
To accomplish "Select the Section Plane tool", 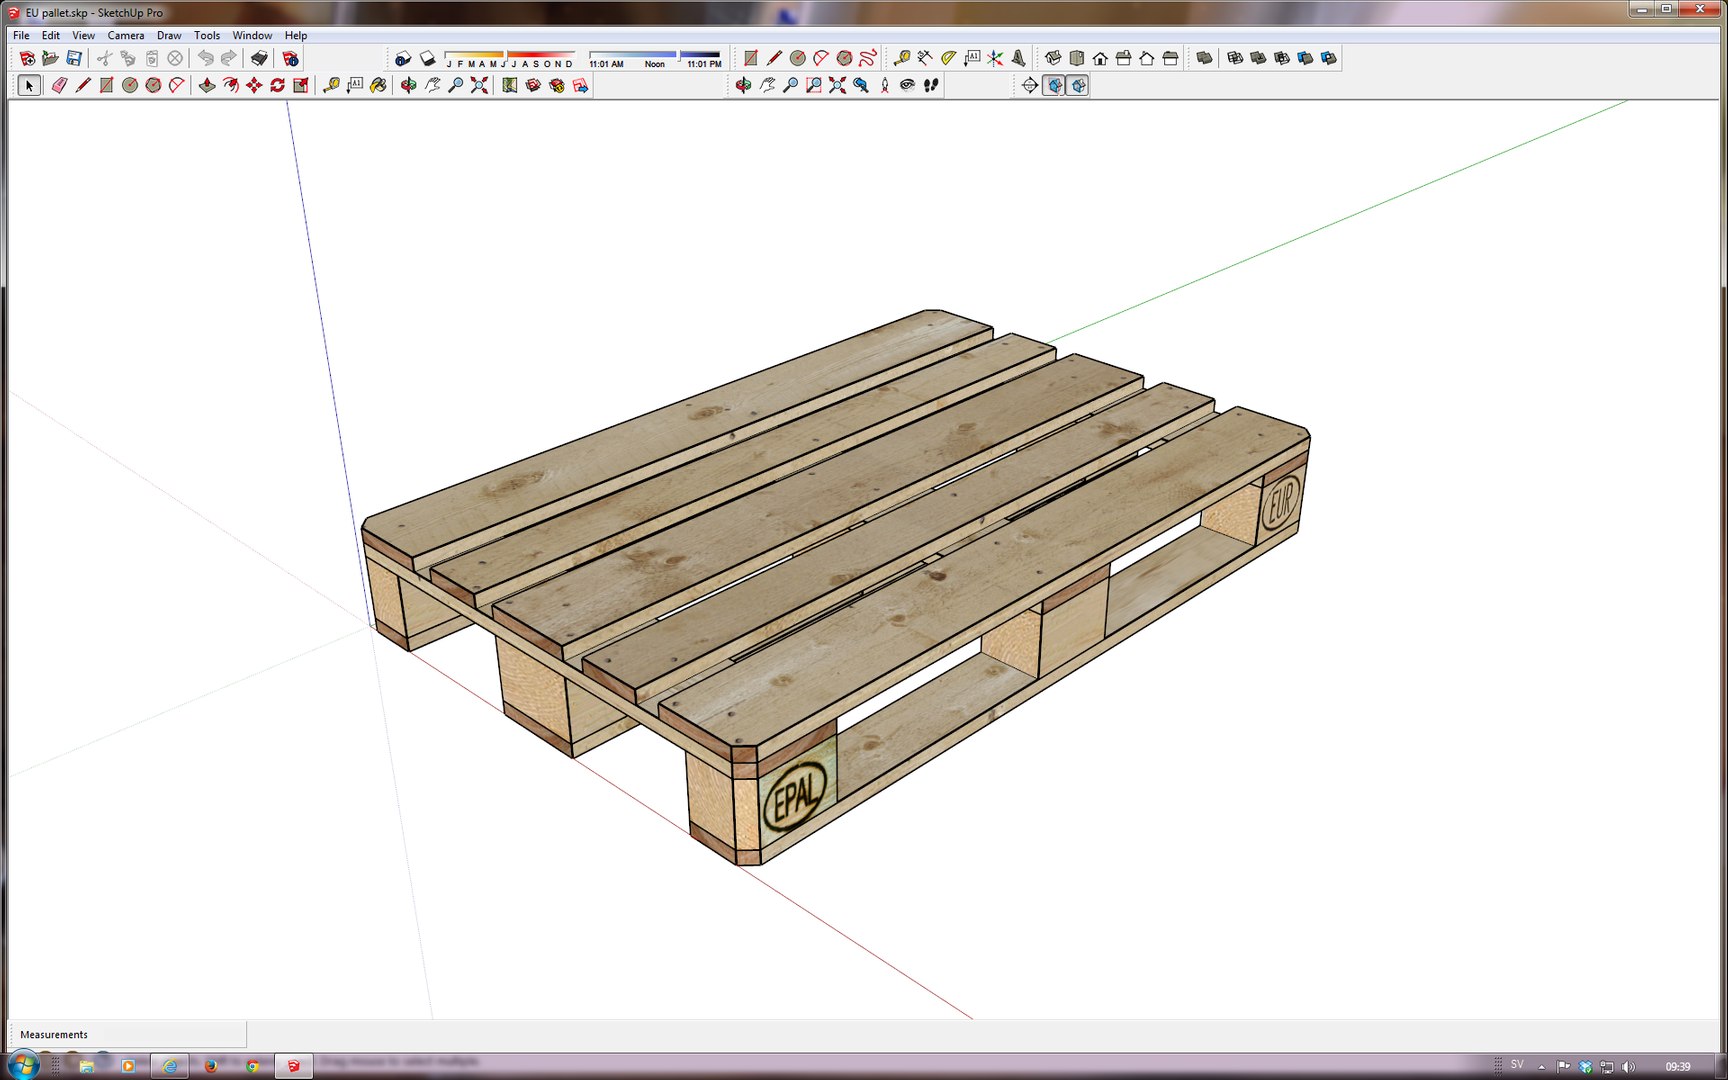I will tap(1030, 85).
